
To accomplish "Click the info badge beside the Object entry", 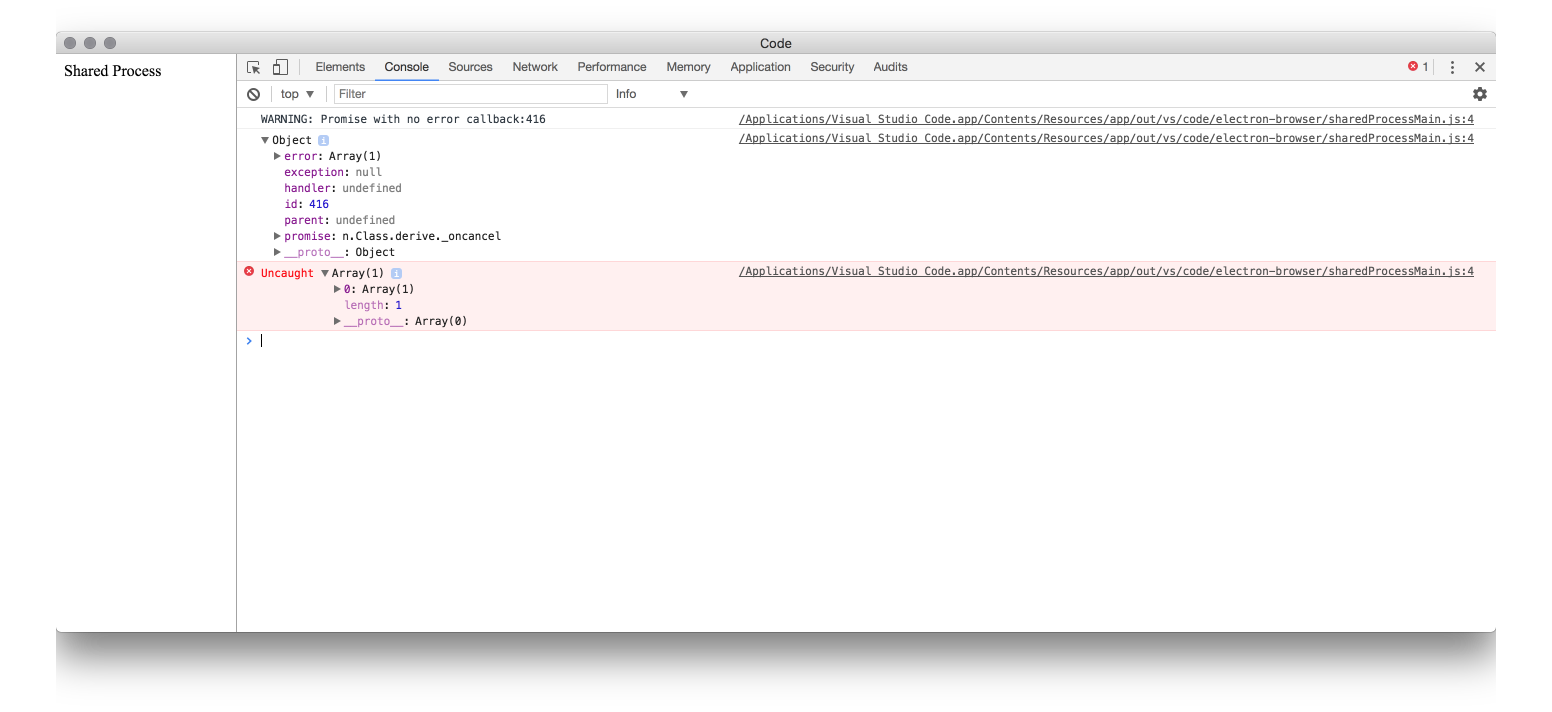I will coord(322,139).
